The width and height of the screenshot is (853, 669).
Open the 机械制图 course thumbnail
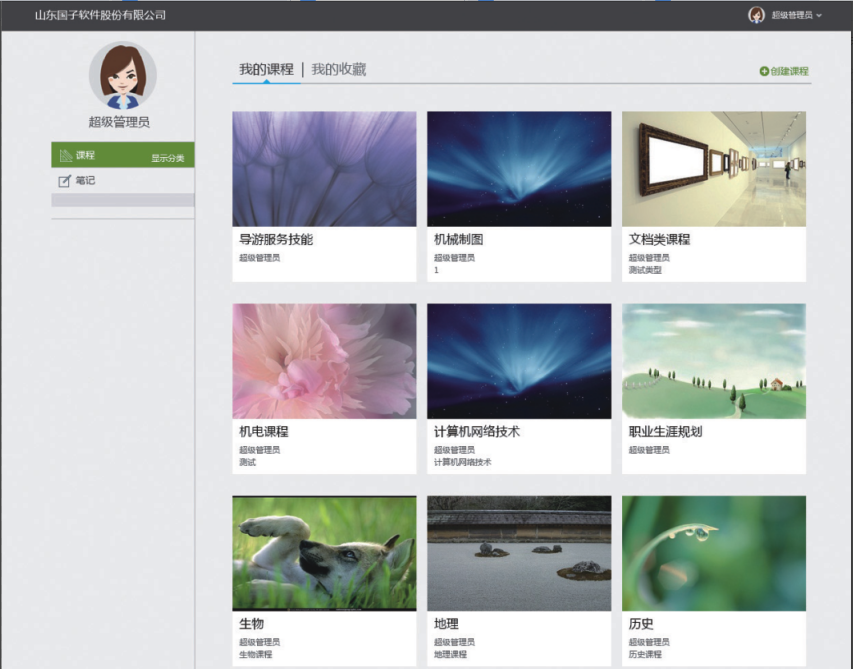pos(519,169)
